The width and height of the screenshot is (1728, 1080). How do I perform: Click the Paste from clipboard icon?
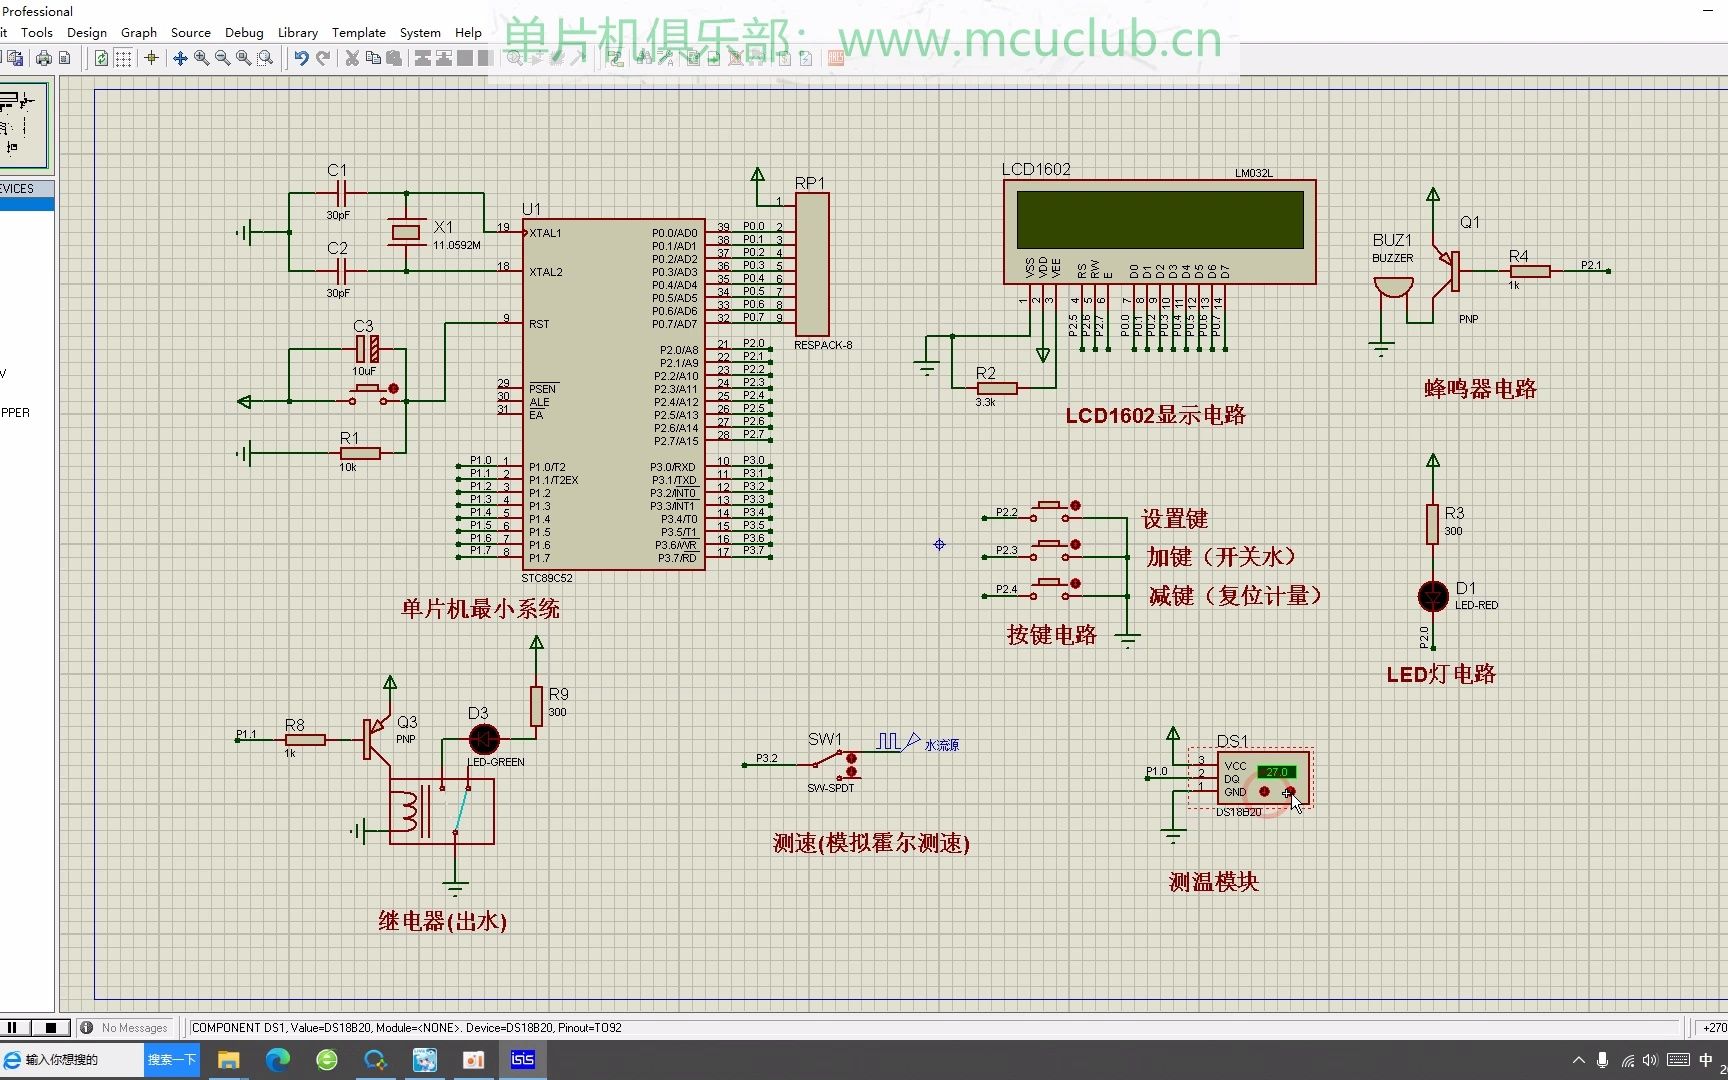click(x=394, y=58)
